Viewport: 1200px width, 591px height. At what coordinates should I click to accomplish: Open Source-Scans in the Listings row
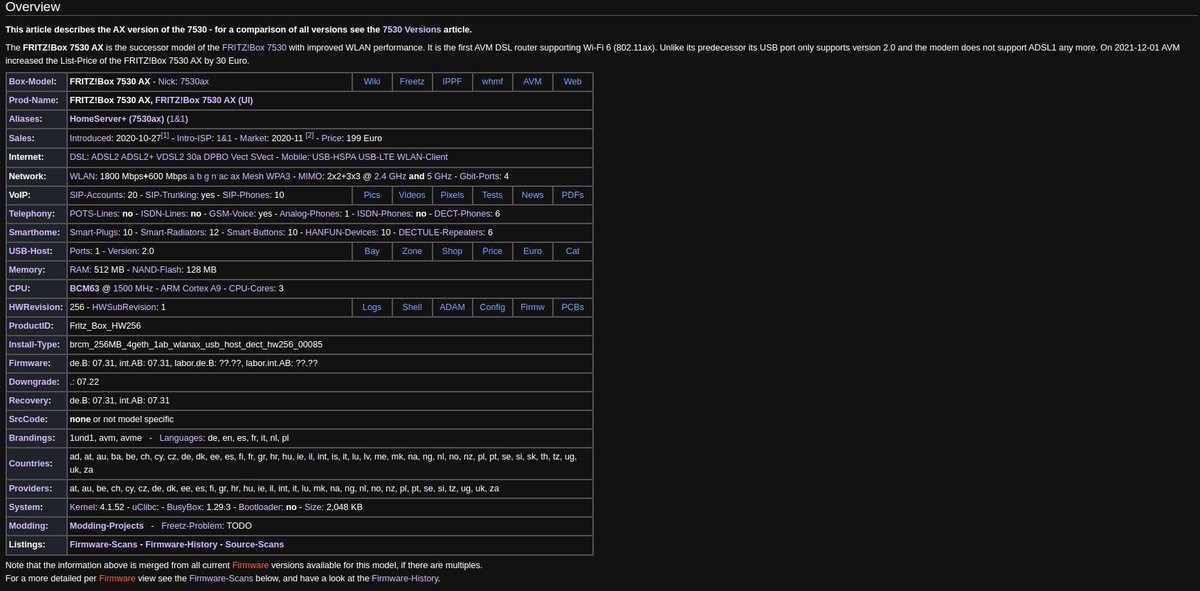(254, 544)
